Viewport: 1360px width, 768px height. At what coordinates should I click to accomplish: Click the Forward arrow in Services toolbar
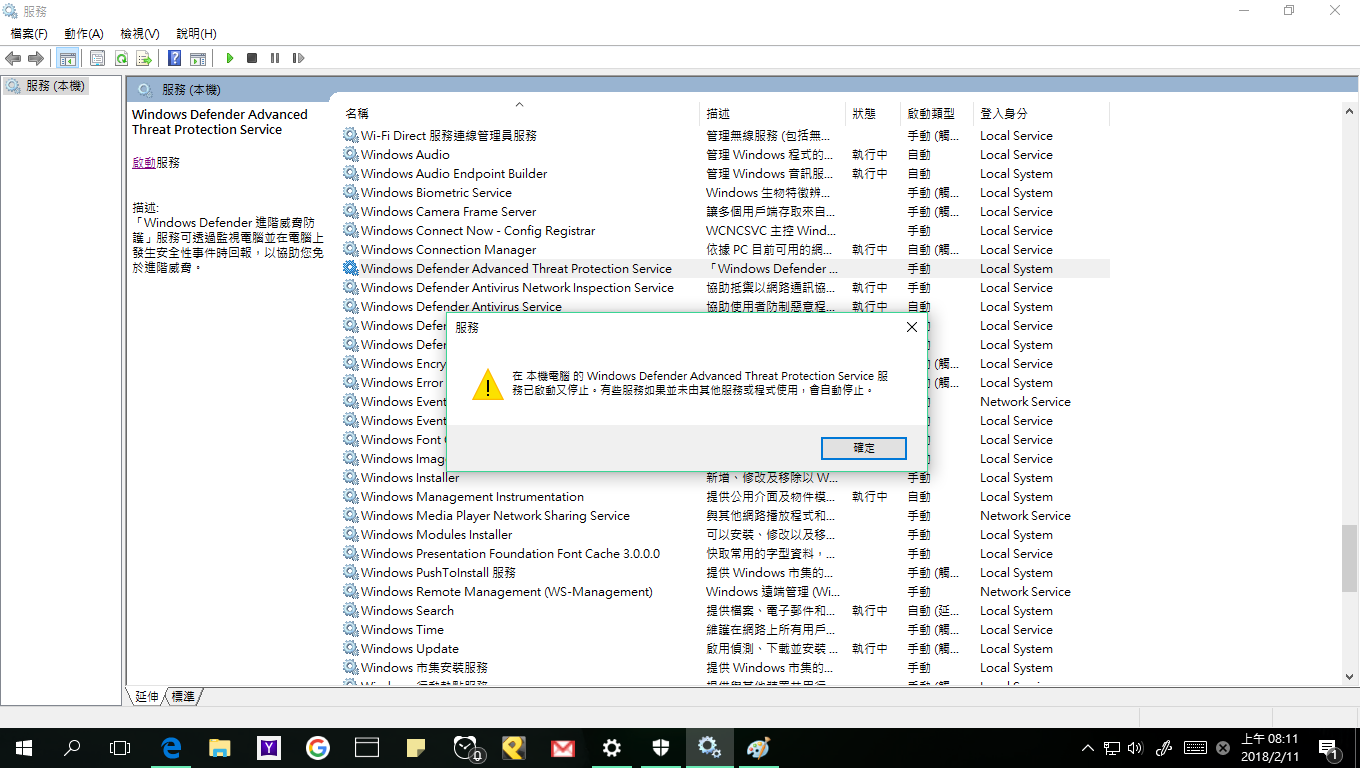click(x=36, y=58)
